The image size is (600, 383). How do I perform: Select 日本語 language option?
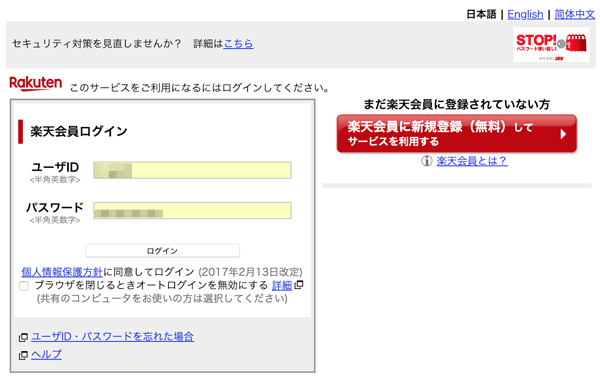[481, 15]
